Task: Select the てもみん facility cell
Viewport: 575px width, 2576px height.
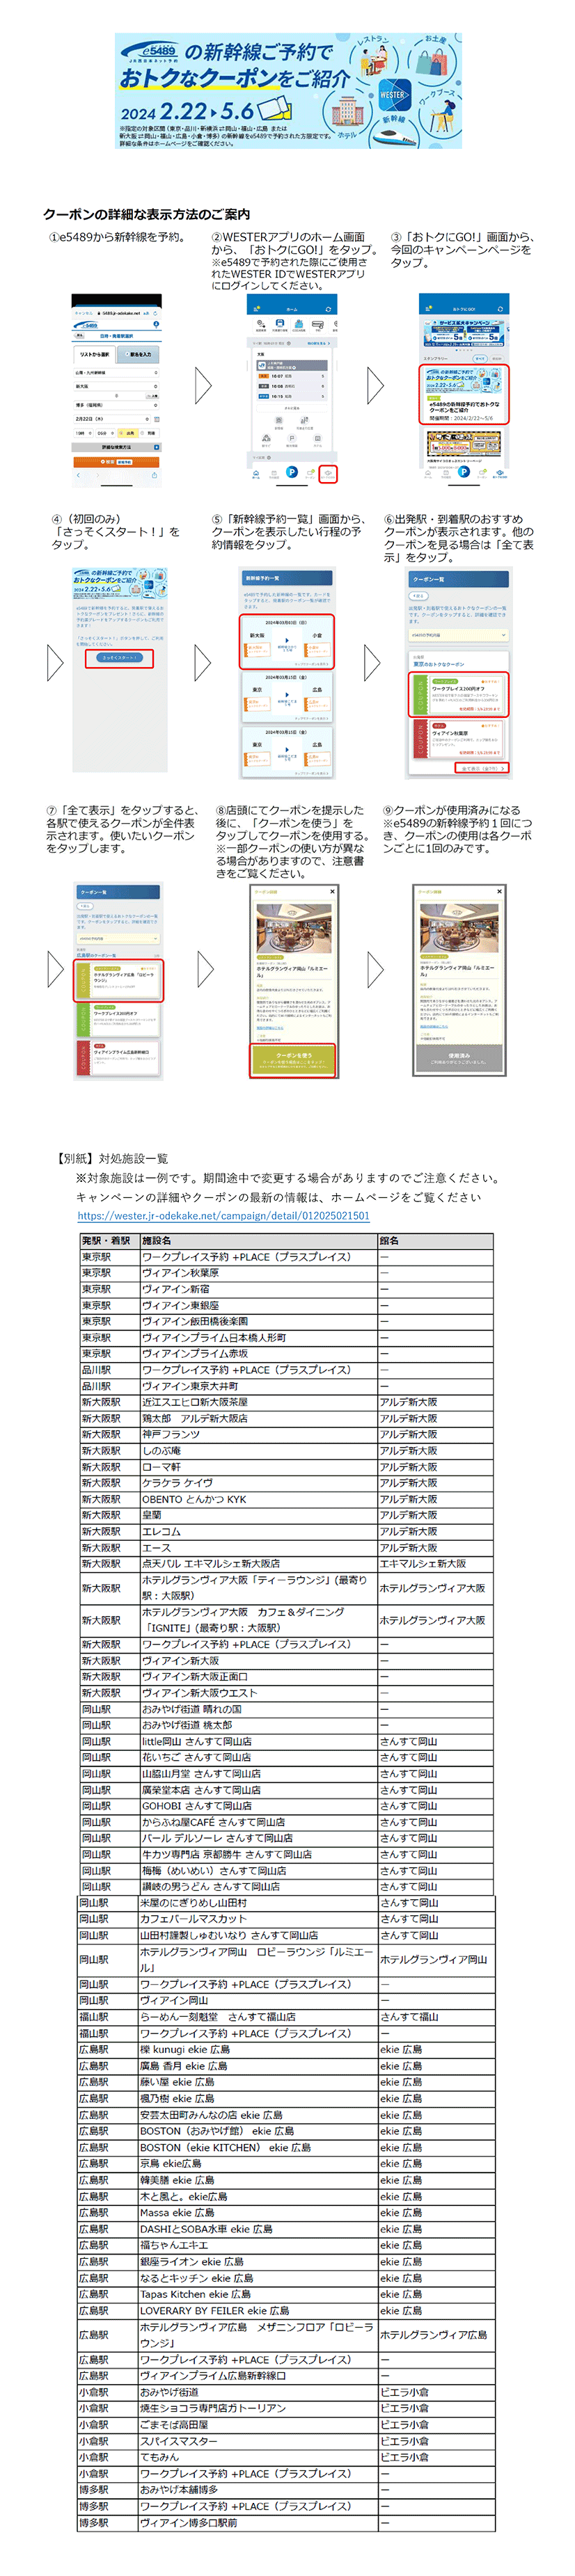Action: pos(258,2457)
